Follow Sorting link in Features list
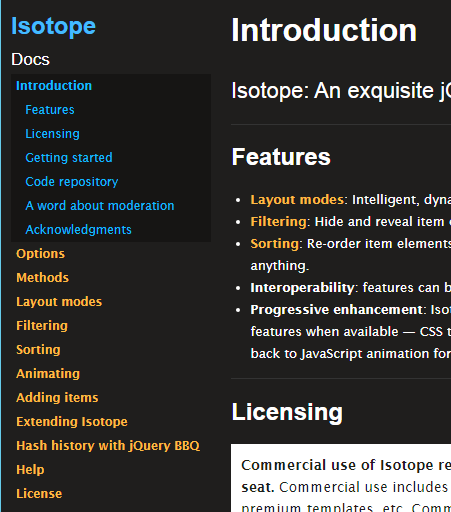451x512 pixels. (x=275, y=244)
